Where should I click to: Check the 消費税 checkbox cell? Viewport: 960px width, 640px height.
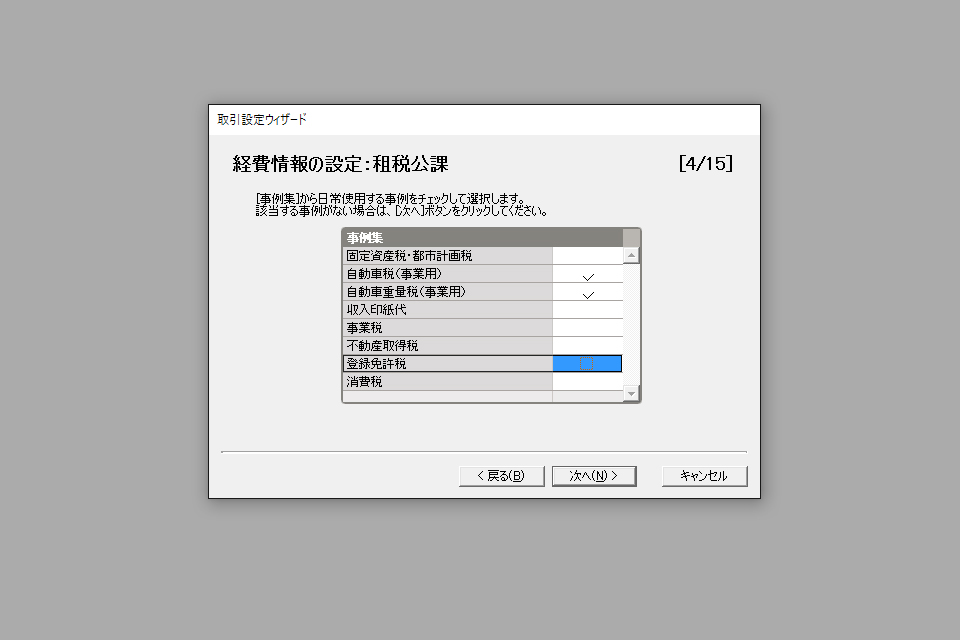tap(587, 382)
